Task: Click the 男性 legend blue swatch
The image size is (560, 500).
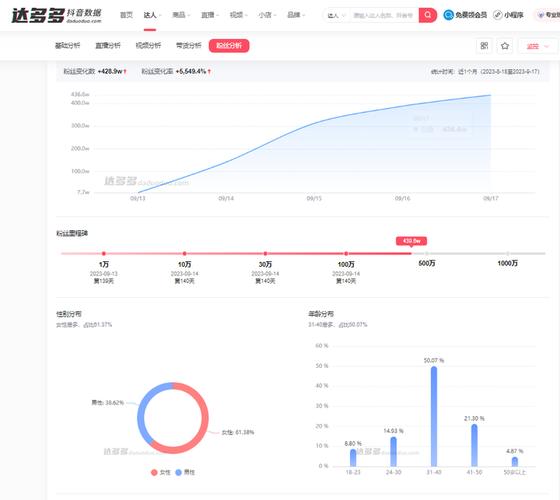Action: click(179, 472)
